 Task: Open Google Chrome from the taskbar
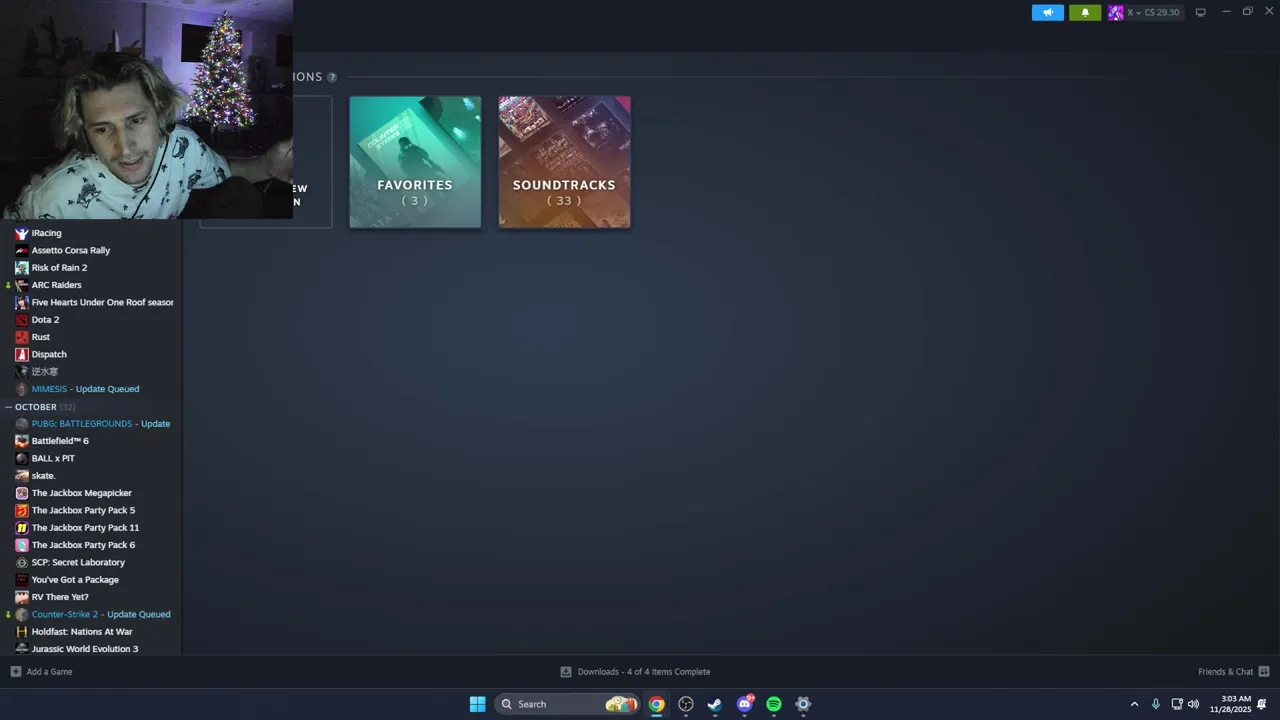click(x=656, y=704)
